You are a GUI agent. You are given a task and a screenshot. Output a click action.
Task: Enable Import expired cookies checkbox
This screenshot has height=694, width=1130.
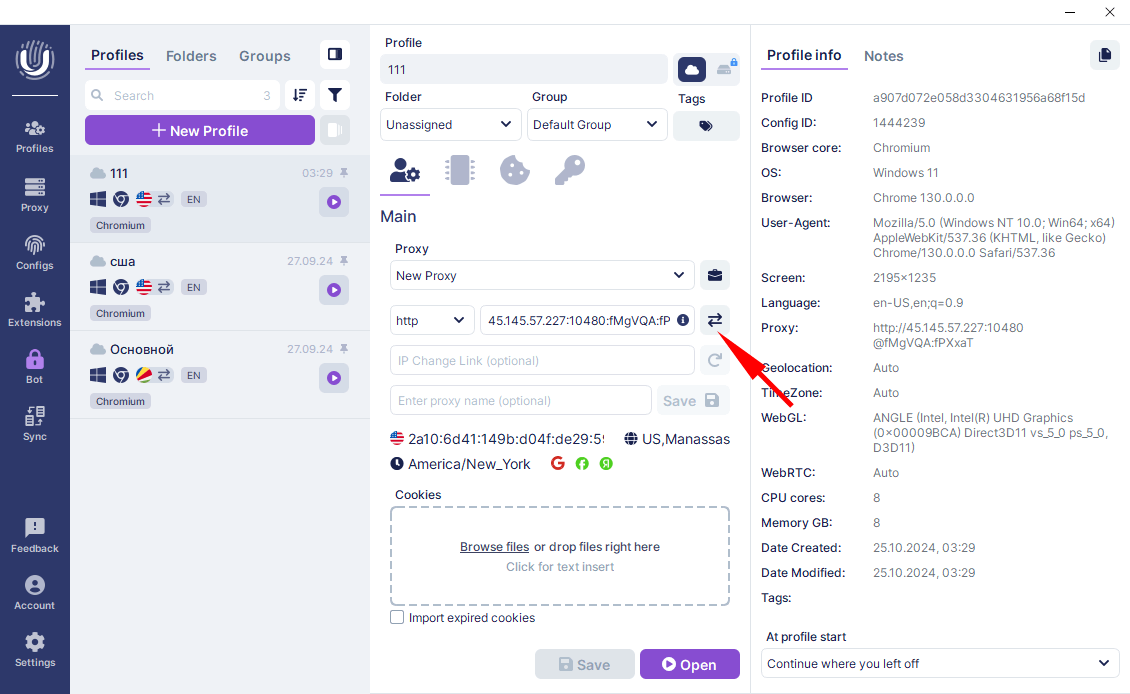397,618
